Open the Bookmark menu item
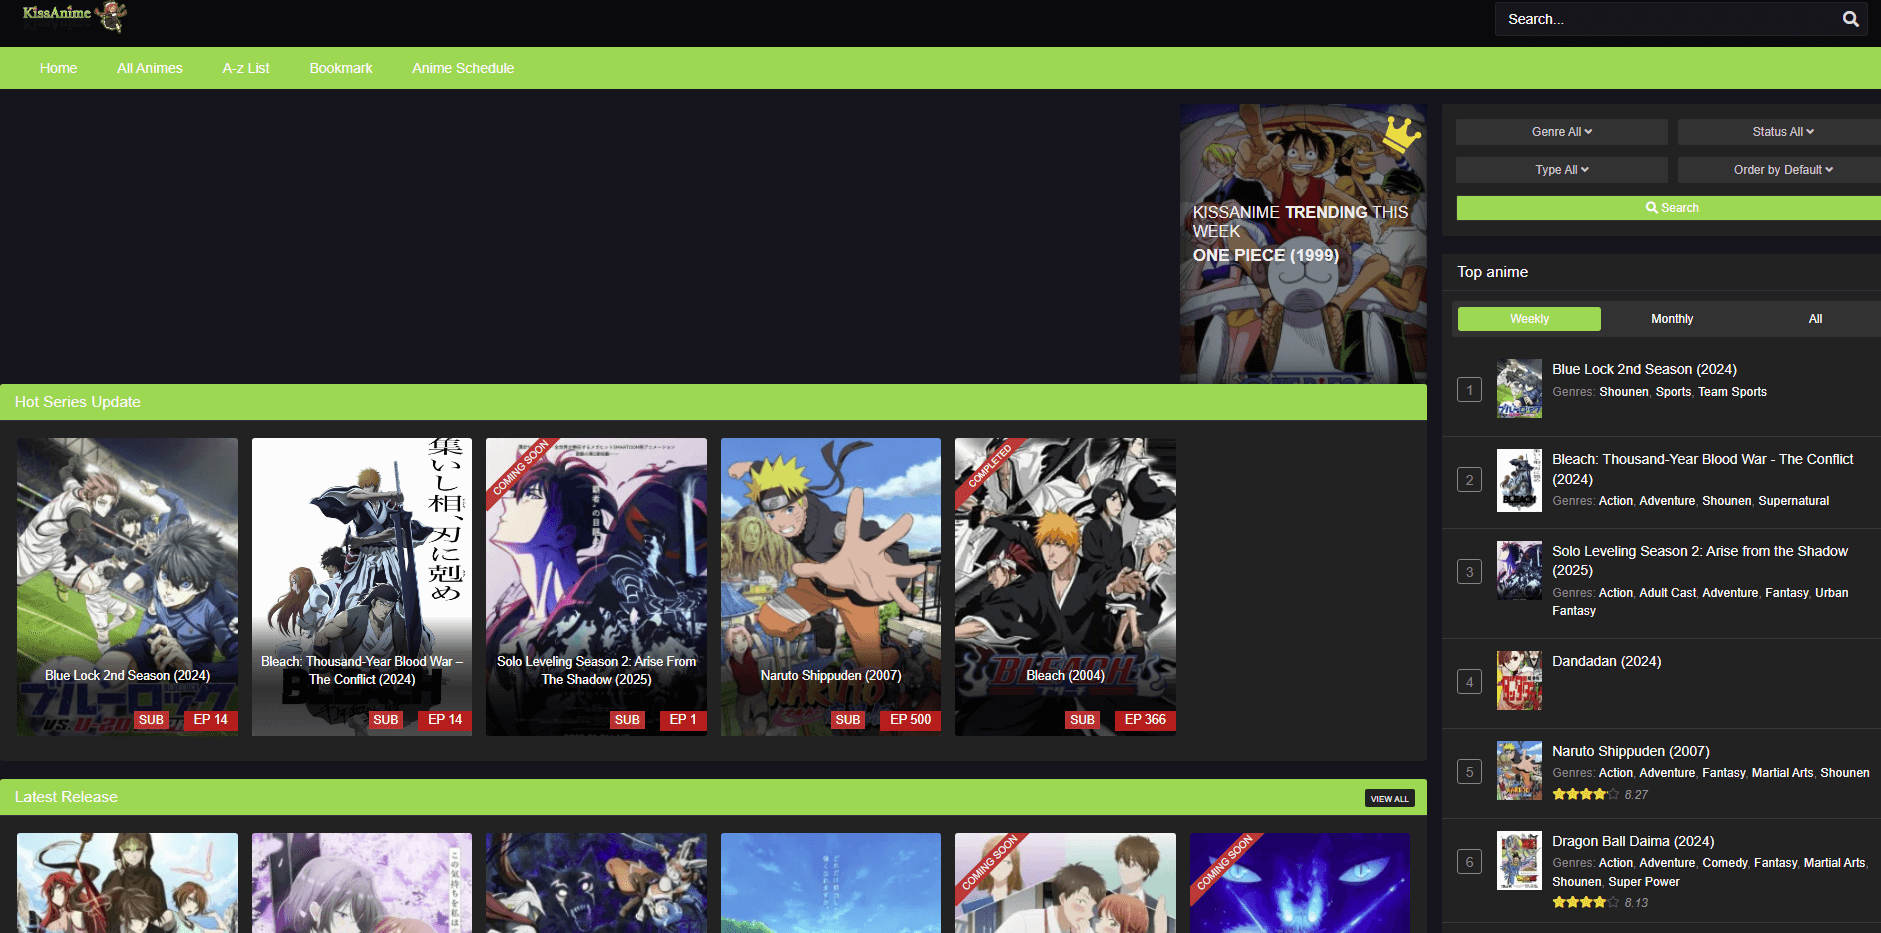Image resolution: width=1881 pixels, height=933 pixels. (x=341, y=68)
